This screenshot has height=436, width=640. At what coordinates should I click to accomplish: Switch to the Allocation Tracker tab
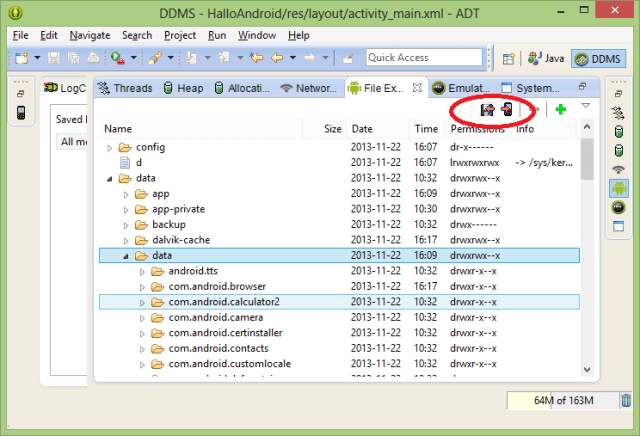tap(242, 88)
